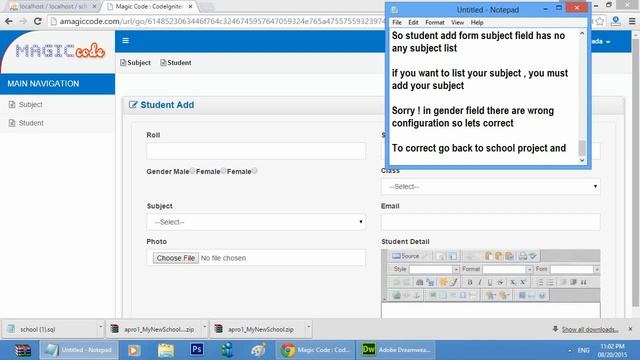Click the text color icon in editor

491,295
